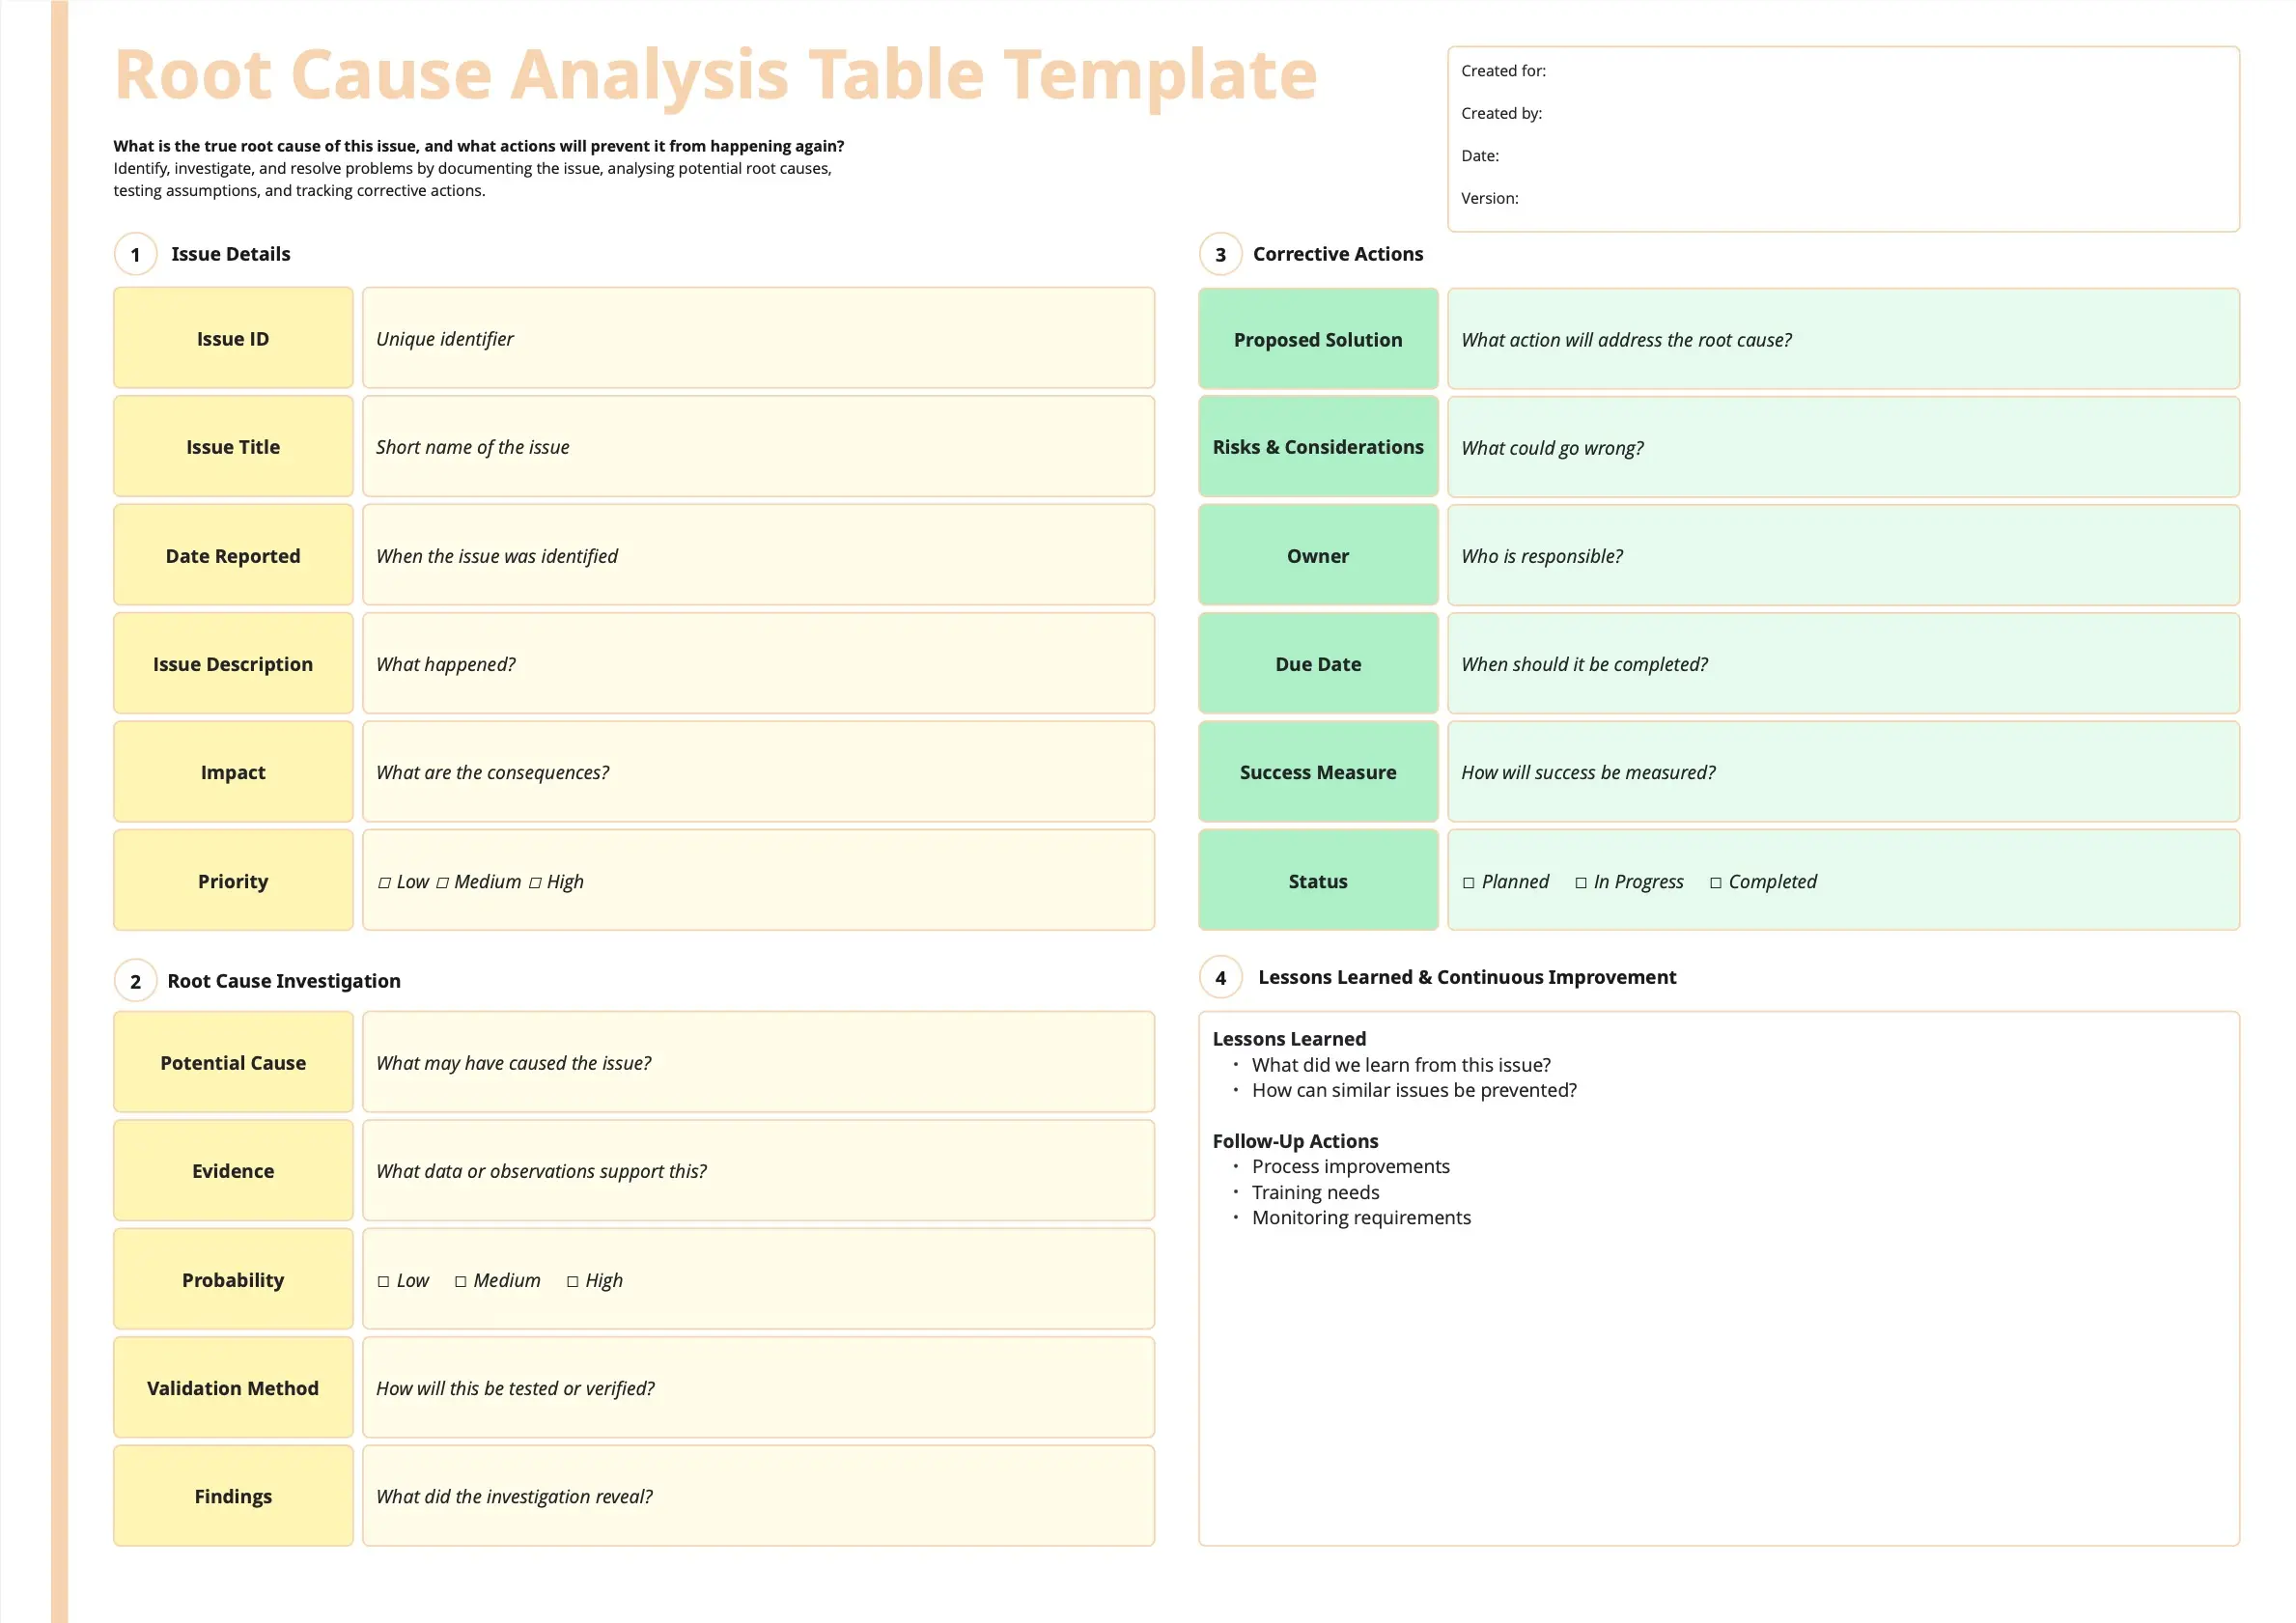Image resolution: width=2296 pixels, height=1623 pixels.
Task: Mark the In Progress status checkbox
Action: tap(1581, 883)
